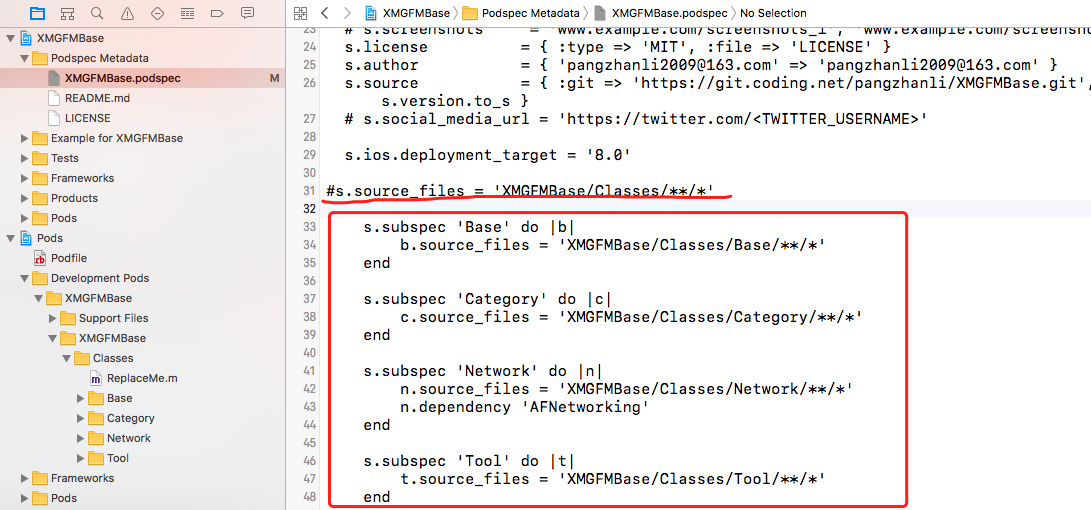Image resolution: width=1091 pixels, height=510 pixels.
Task: Open the Breakpoint navigator icon
Action: click(217, 13)
